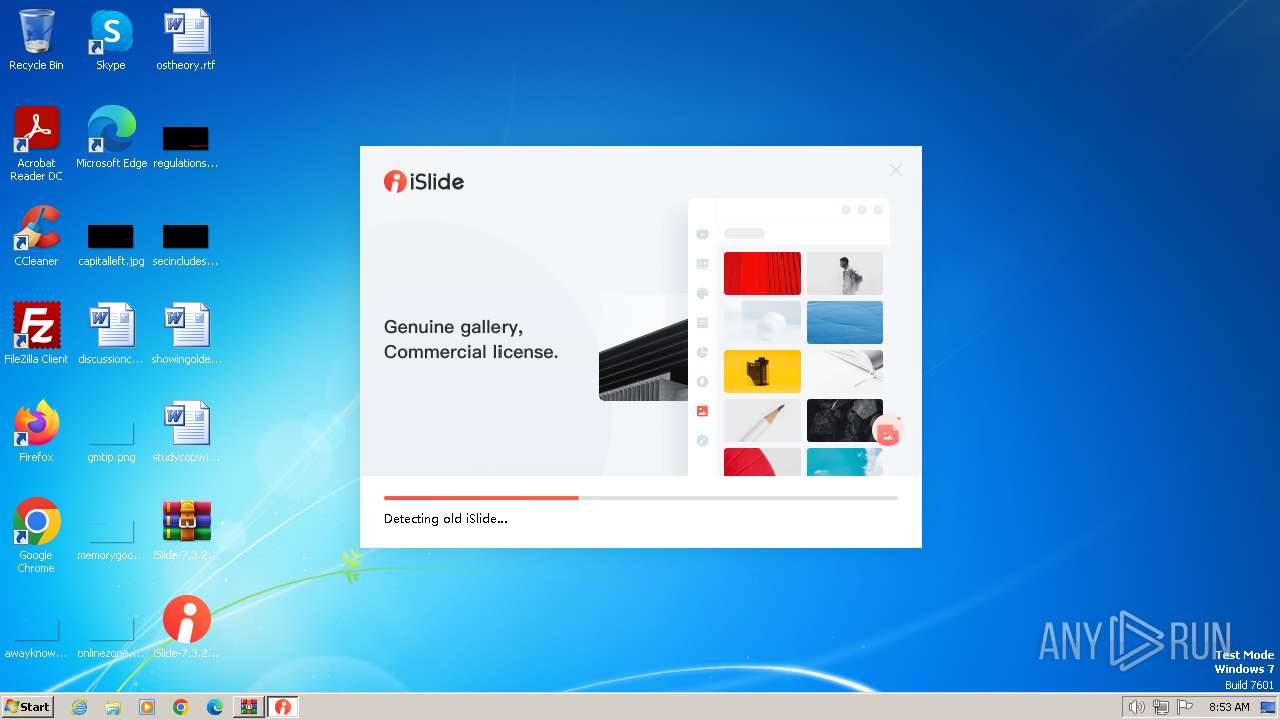Click the installer progress bar

pyautogui.click(x=641, y=497)
